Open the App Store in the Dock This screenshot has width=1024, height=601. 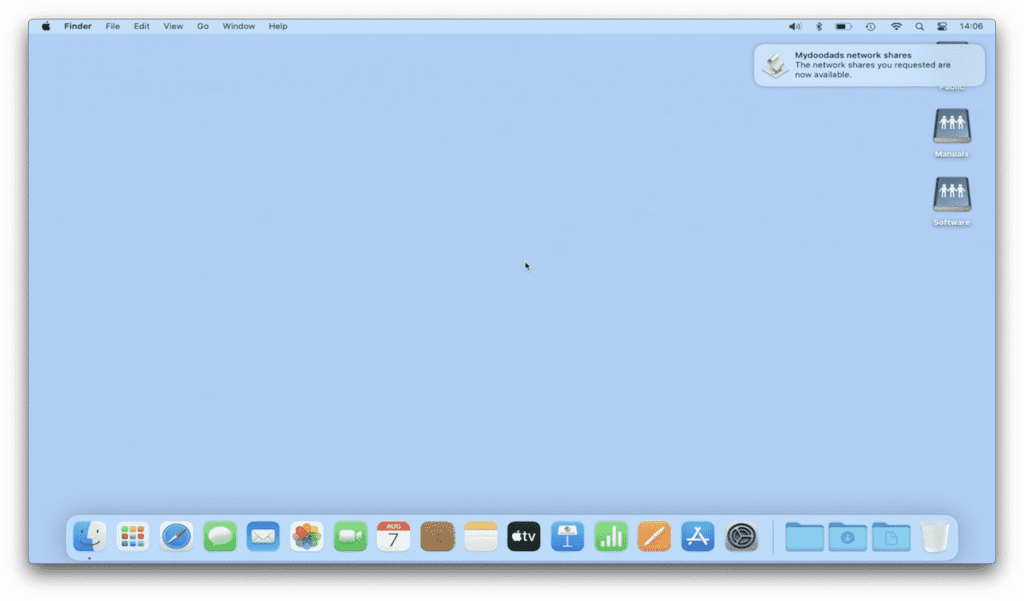(x=697, y=536)
